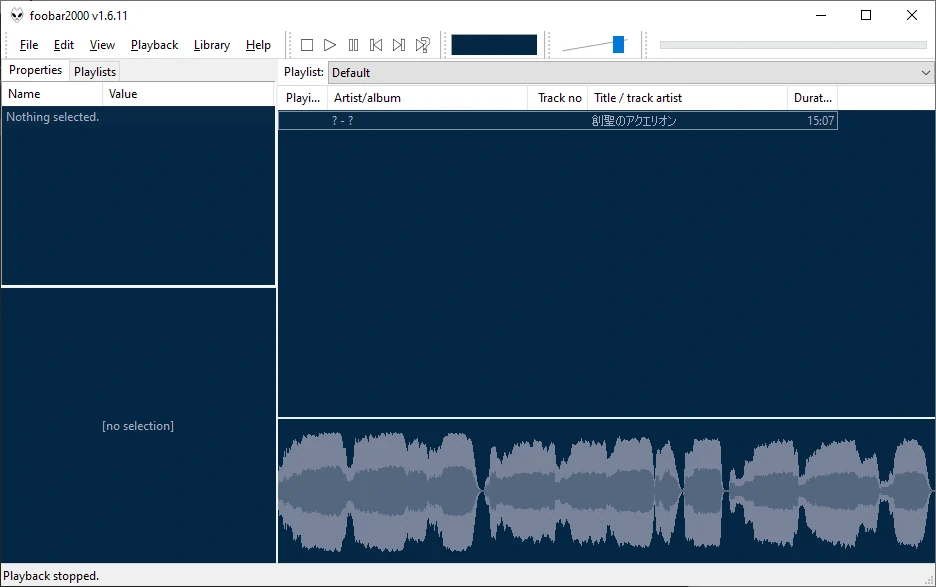The width and height of the screenshot is (936, 587).
Task: Open the Library menu
Action: click(211, 45)
